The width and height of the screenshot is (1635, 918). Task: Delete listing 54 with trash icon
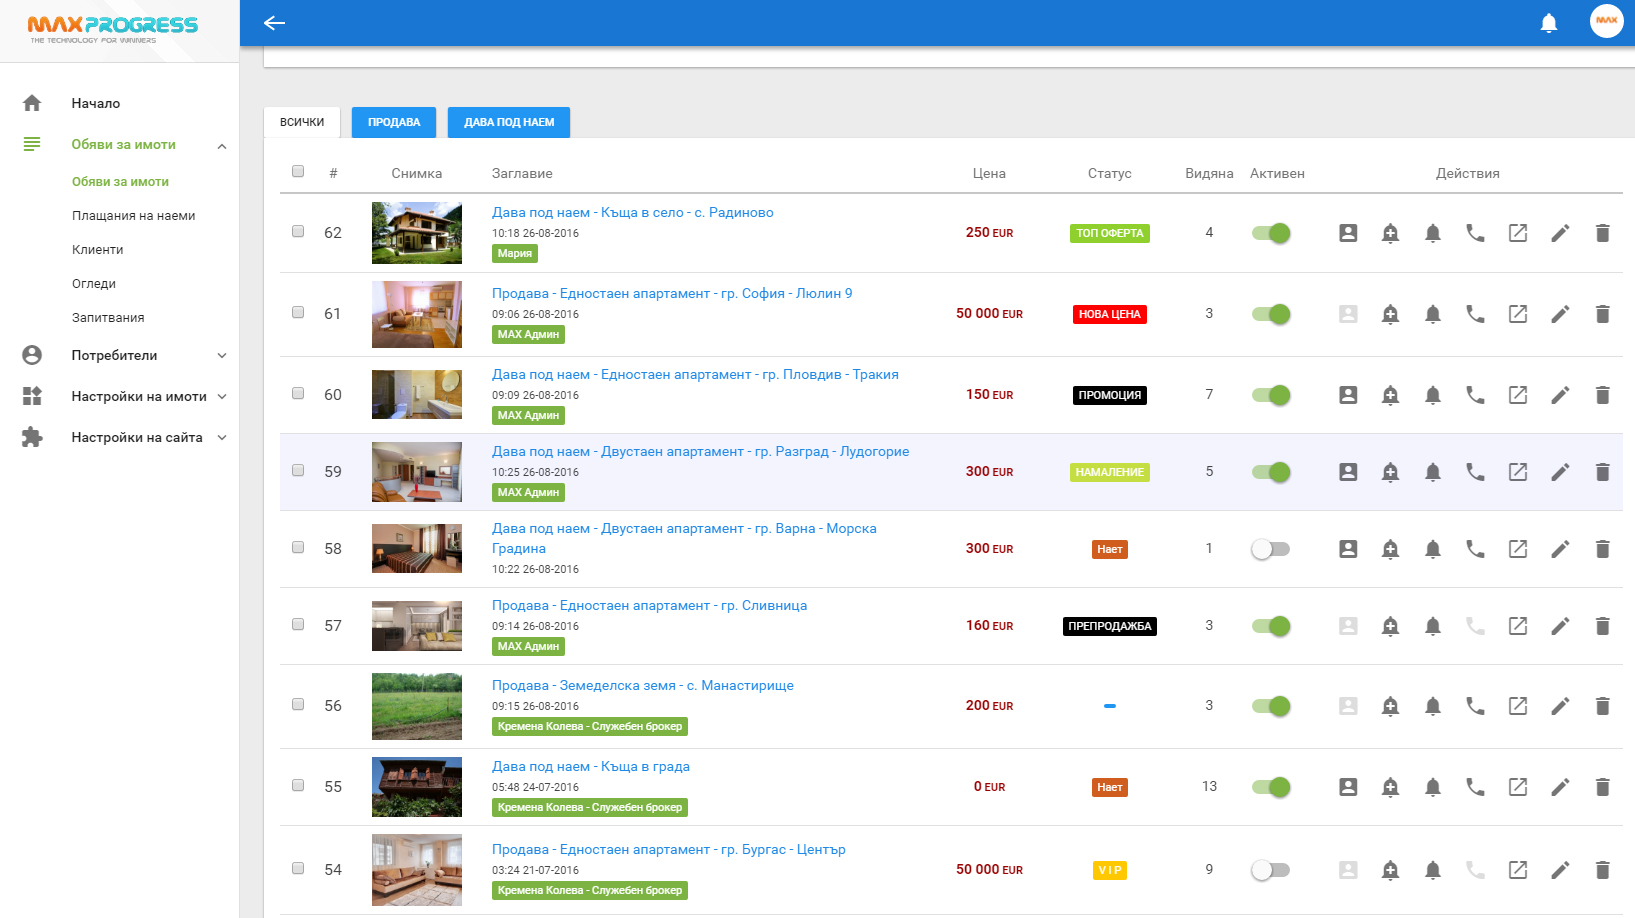pos(1602,870)
